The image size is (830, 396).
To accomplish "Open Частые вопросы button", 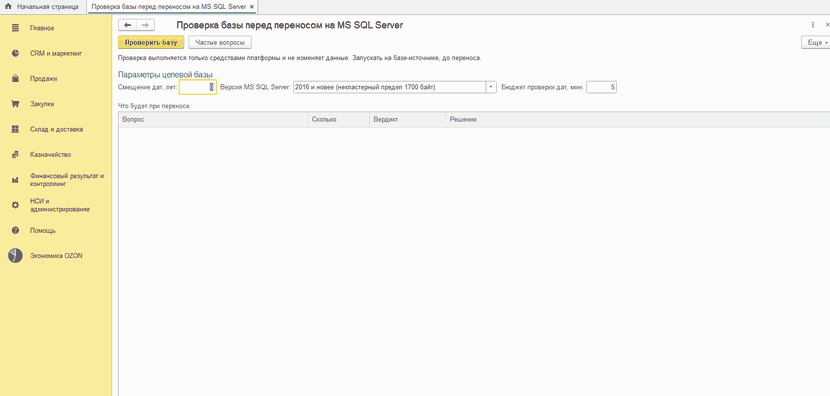I will coord(220,42).
